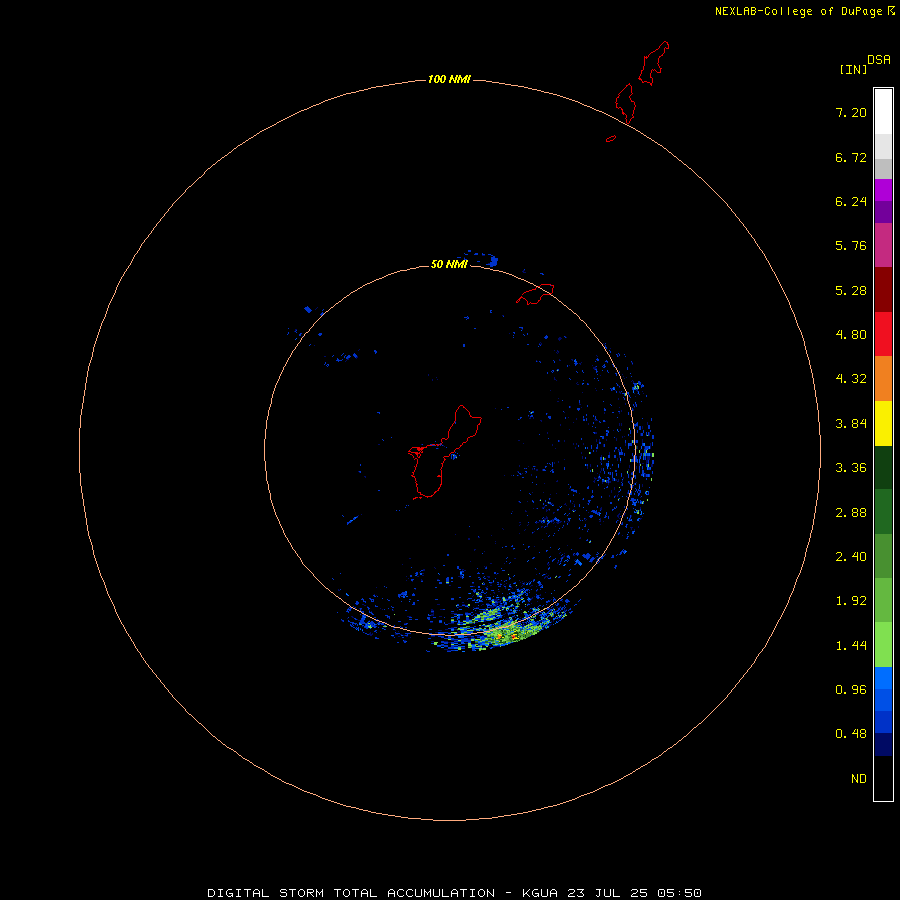The height and width of the screenshot is (900, 900).
Task: Click the light green legend swatch
Action: pyautogui.click(x=883, y=645)
